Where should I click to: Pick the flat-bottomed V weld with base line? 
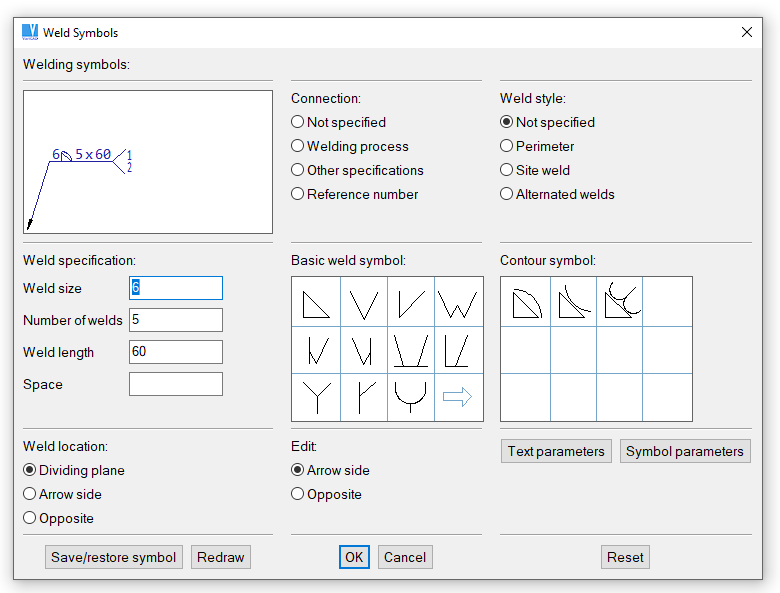(410, 350)
